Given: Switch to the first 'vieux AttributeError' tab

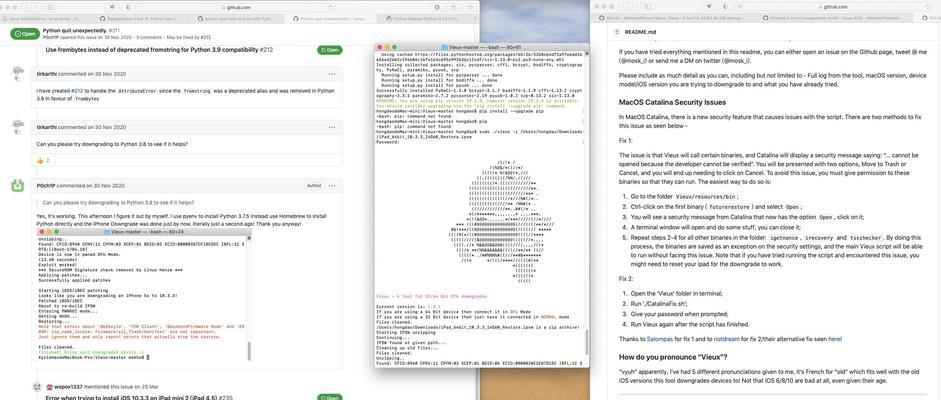Looking at the screenshot, I should pyautogui.click(x=47, y=19).
